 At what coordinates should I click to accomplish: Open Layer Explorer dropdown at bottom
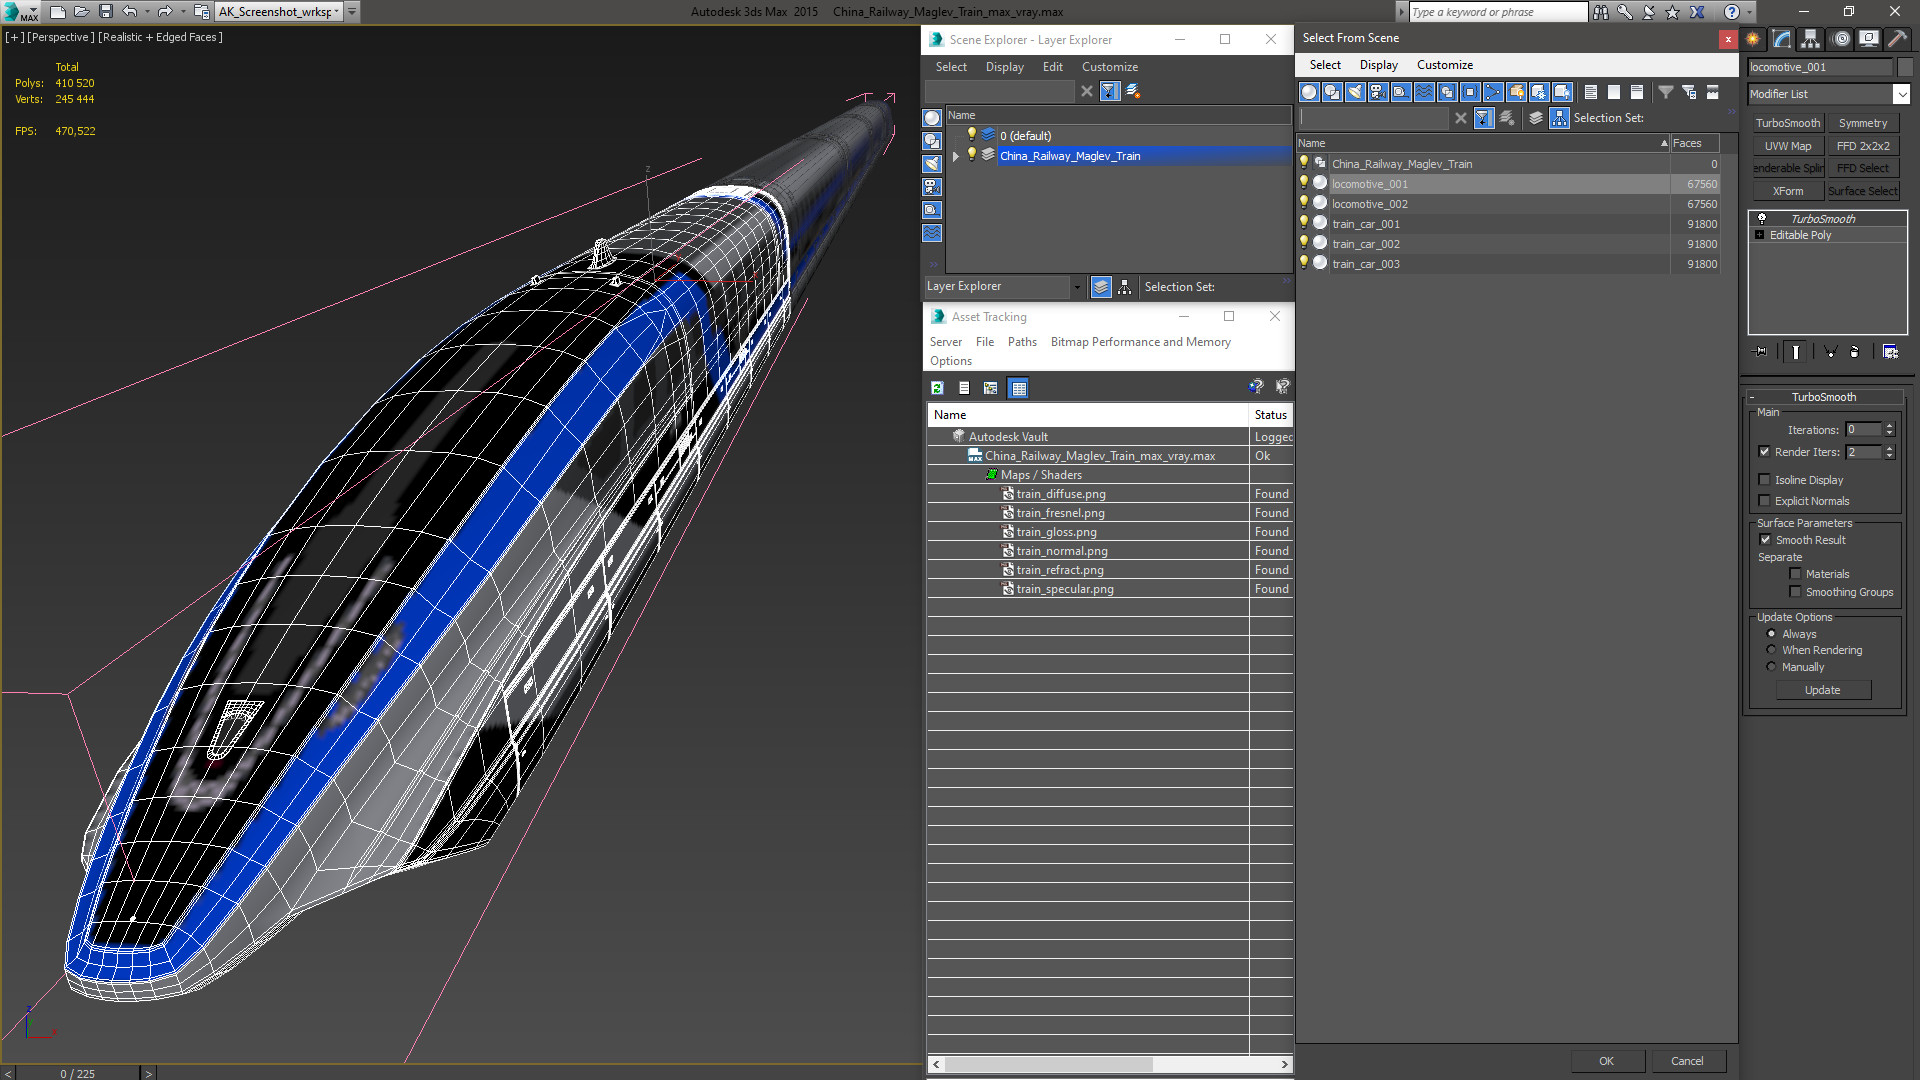coord(1077,287)
